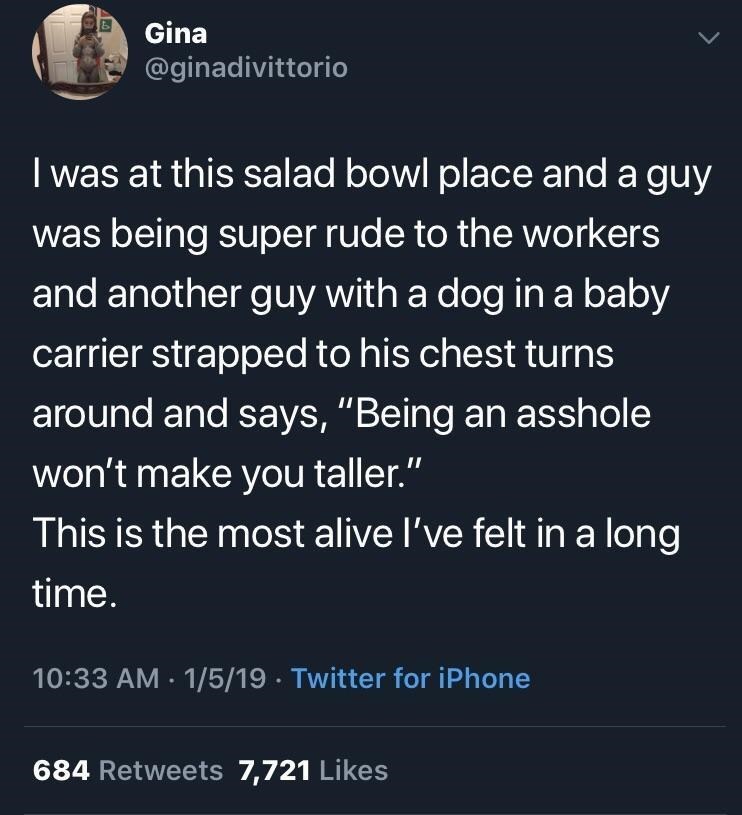Screen dimensions: 742x815
Task: Tap the line "This is the most alive"
Action: coord(356,531)
